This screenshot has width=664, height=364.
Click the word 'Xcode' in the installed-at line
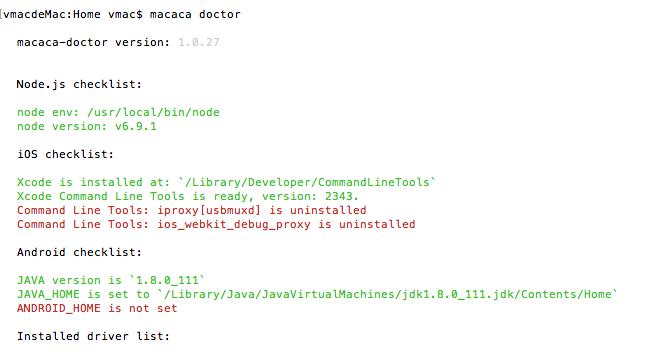[34, 182]
